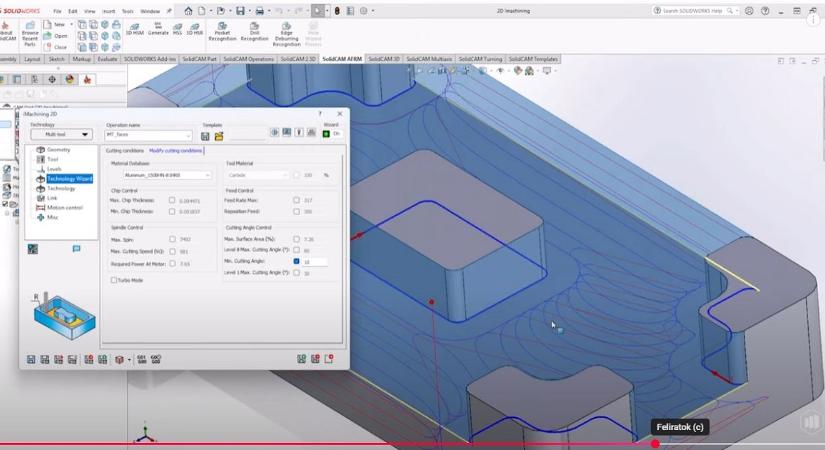Click the appearance color ball manager tab
This screenshot has width=825, height=450.
(69, 79)
